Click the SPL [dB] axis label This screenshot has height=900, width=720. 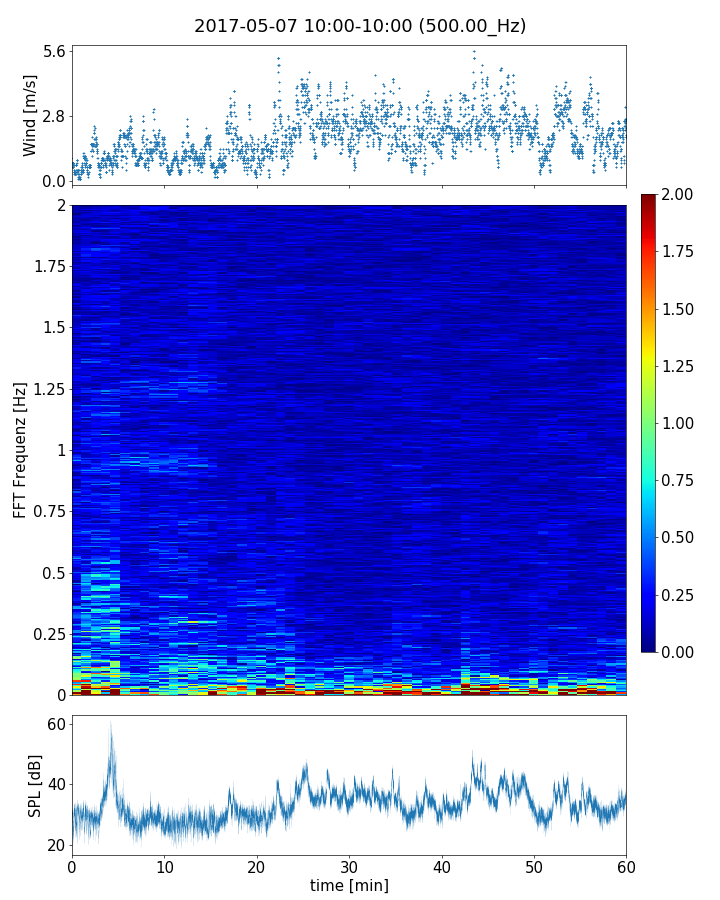35,784
